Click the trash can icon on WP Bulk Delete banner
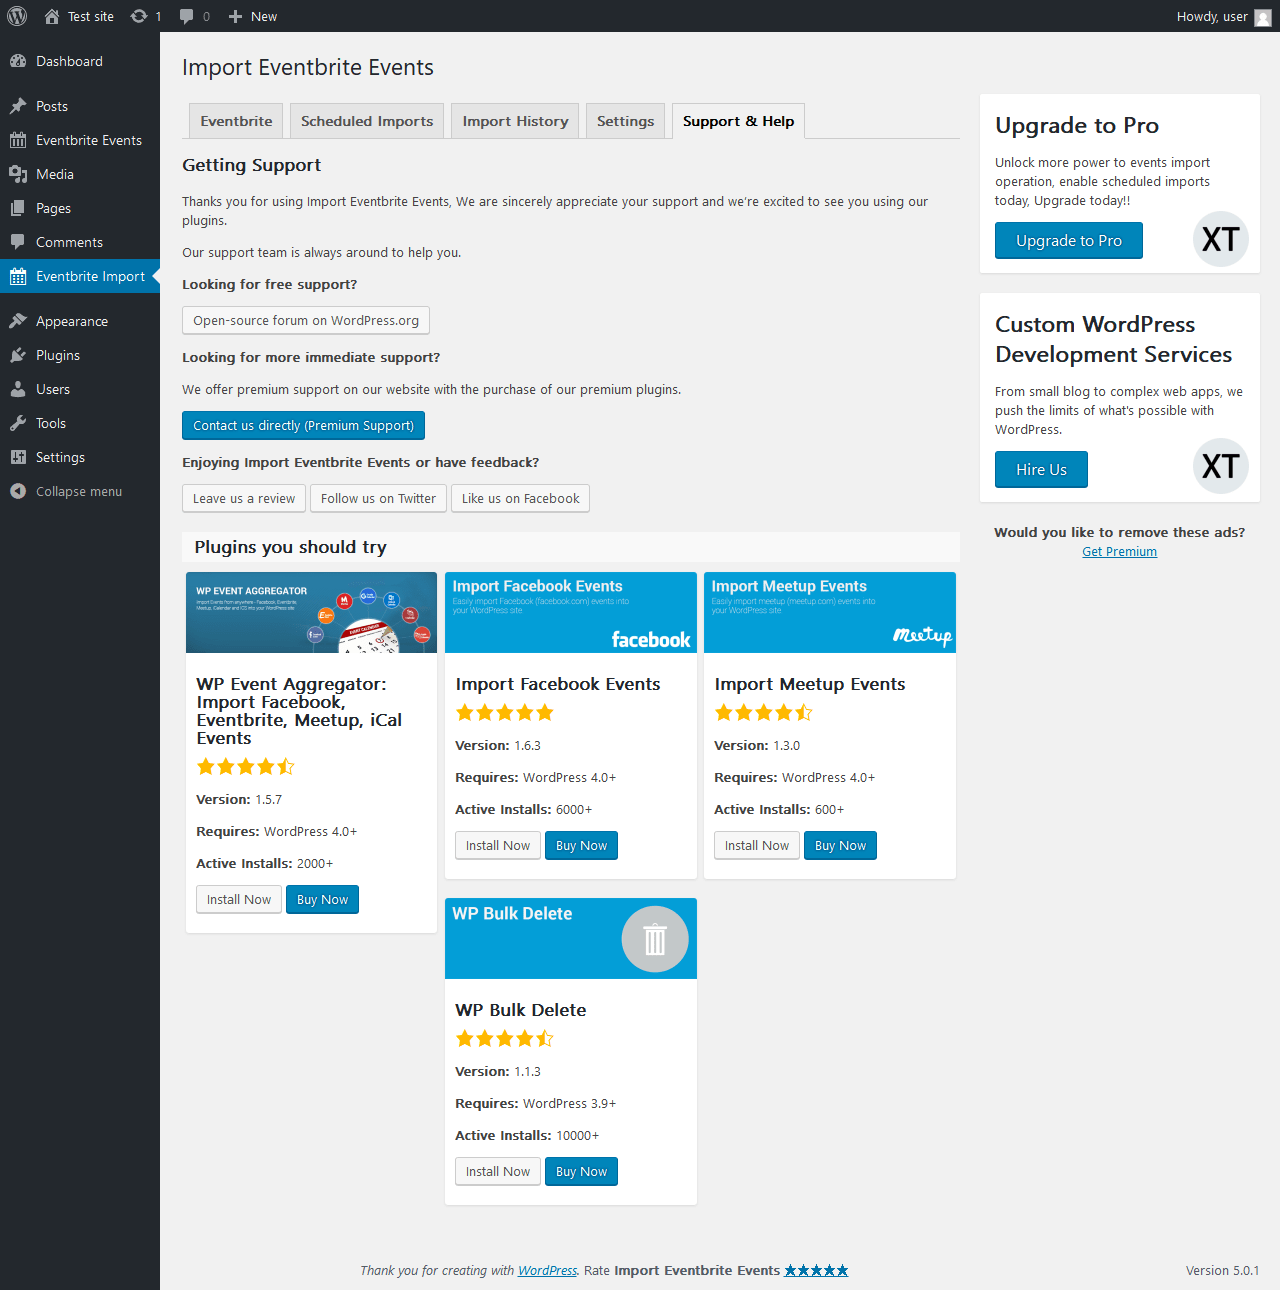 pos(655,939)
